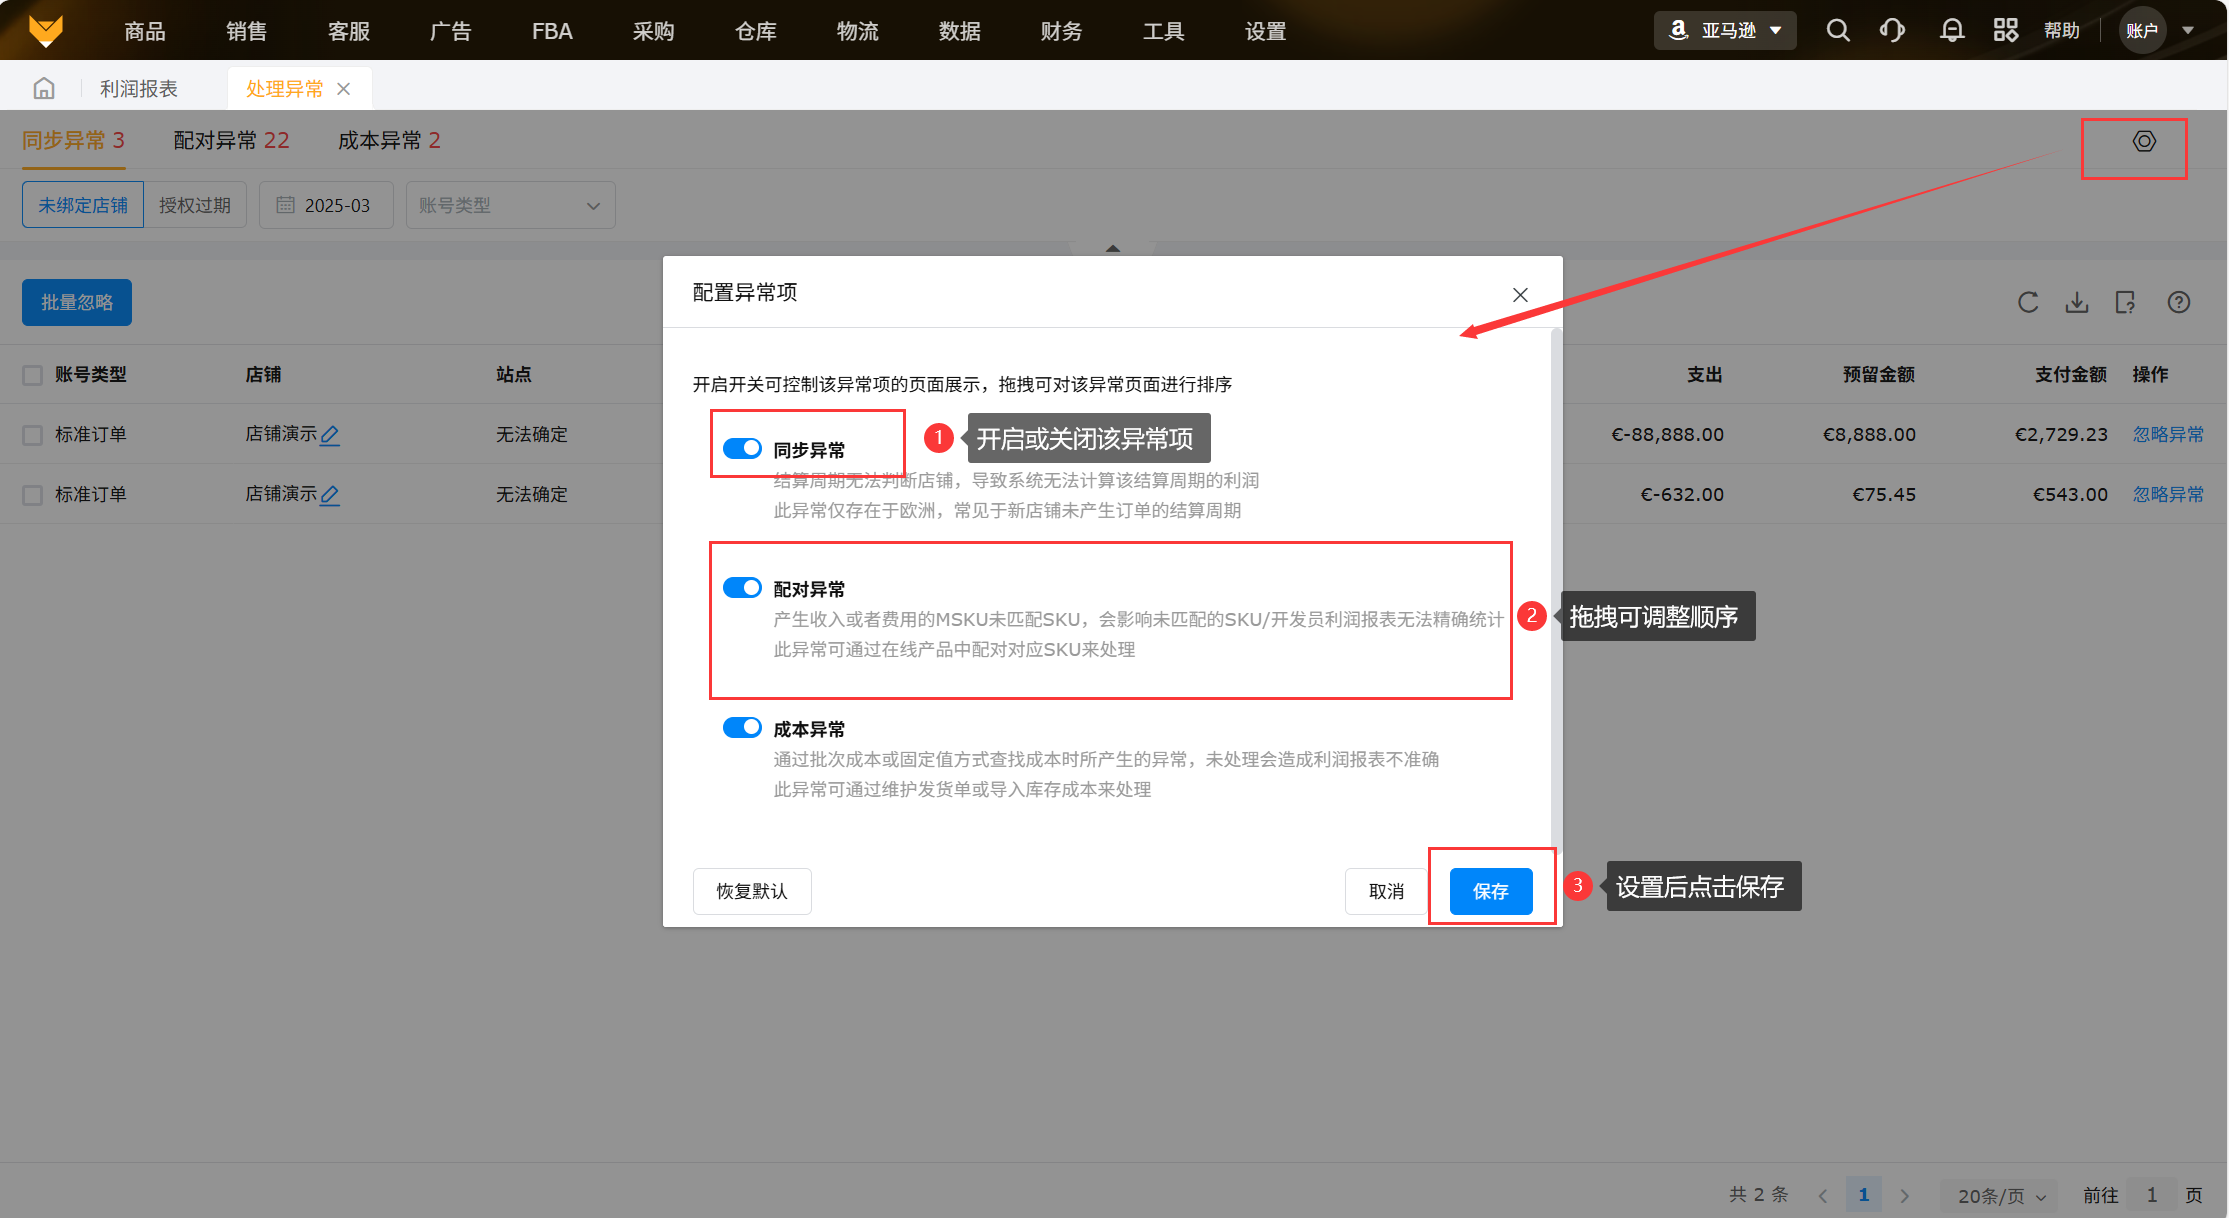Viewport: 2229px width, 1218px height.
Task: Edit store name pencil icon in first row
Action: 330,435
